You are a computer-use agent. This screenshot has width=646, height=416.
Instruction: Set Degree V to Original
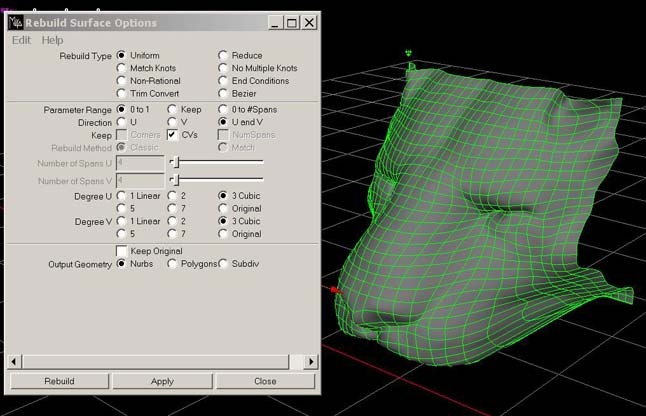[x=223, y=234]
